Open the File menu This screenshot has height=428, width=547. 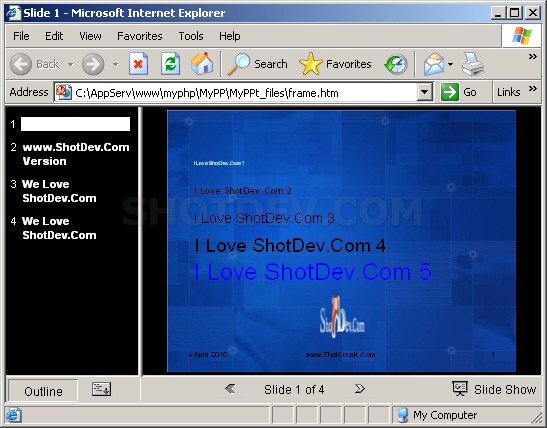(21, 36)
